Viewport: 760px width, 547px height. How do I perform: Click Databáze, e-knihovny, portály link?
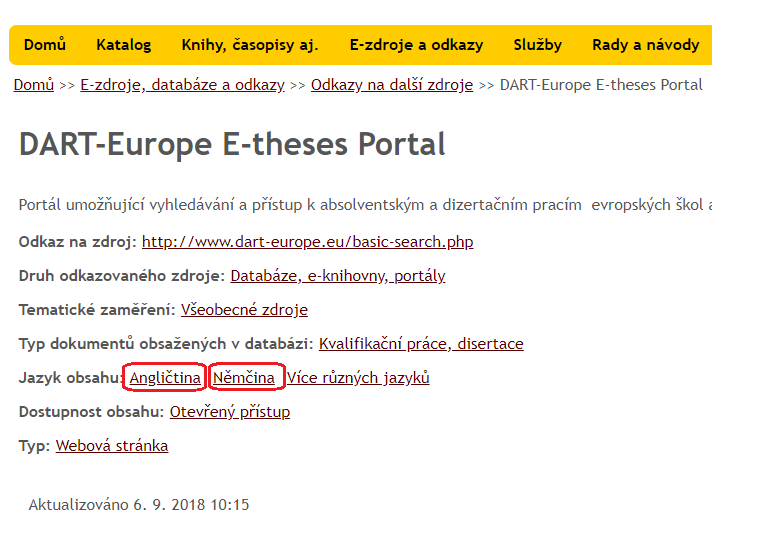coord(337,276)
